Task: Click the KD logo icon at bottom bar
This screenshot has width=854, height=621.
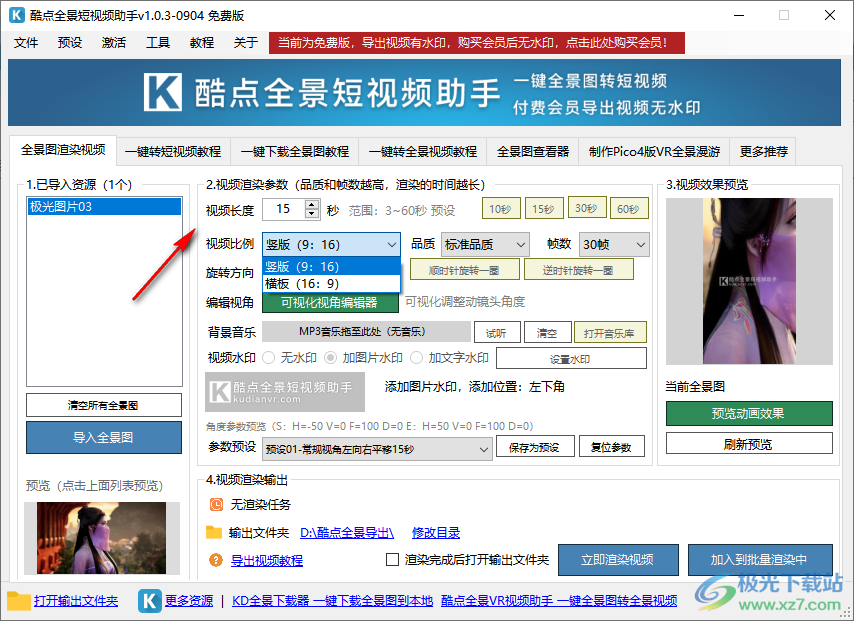Action: pyautogui.click(x=148, y=601)
